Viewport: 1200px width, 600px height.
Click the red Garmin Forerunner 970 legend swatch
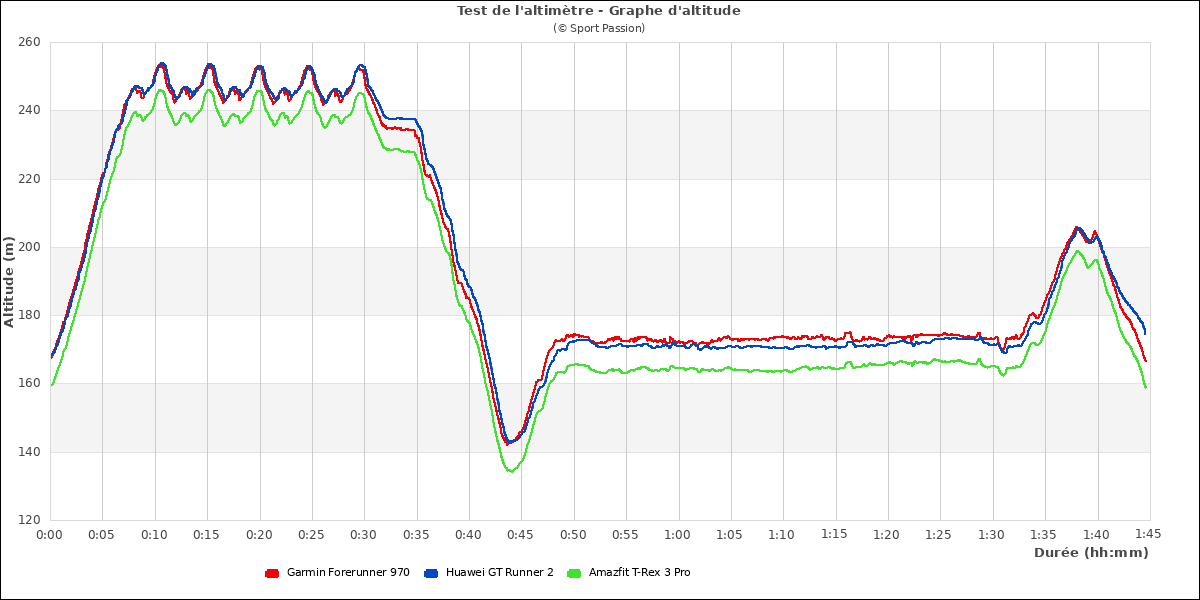271,573
